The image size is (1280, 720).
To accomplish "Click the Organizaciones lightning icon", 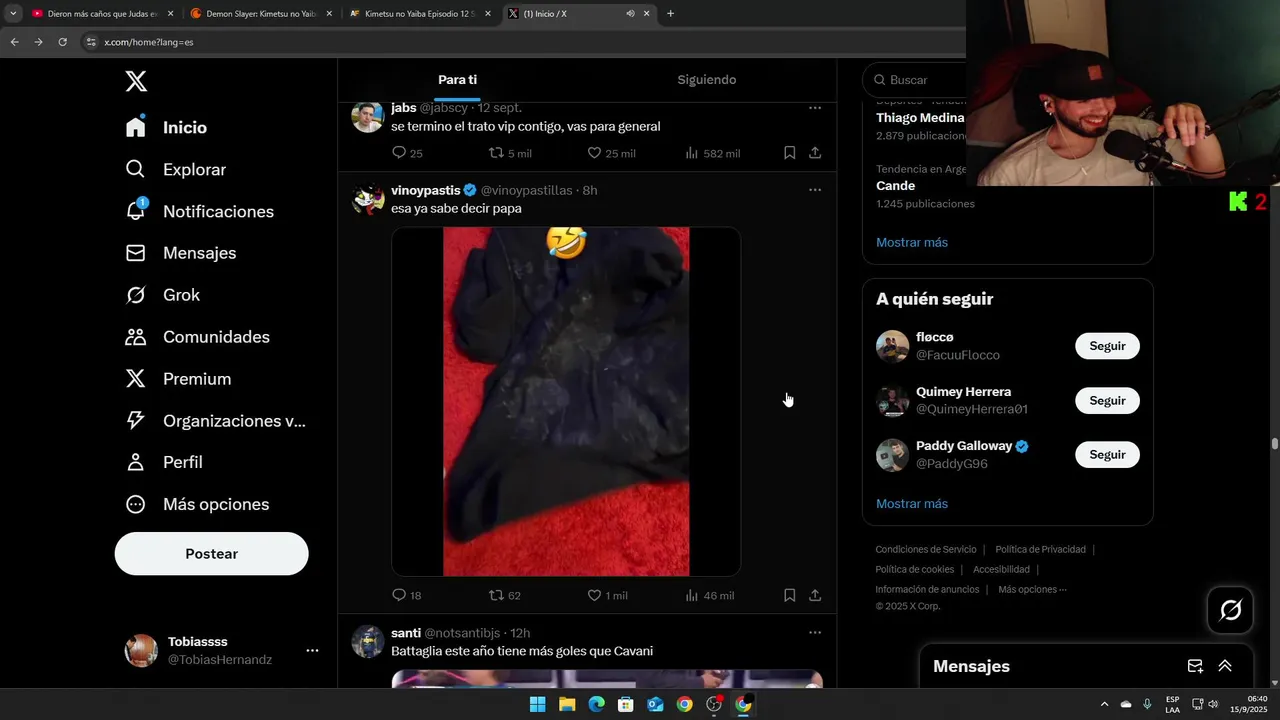I will pyautogui.click(x=136, y=421).
